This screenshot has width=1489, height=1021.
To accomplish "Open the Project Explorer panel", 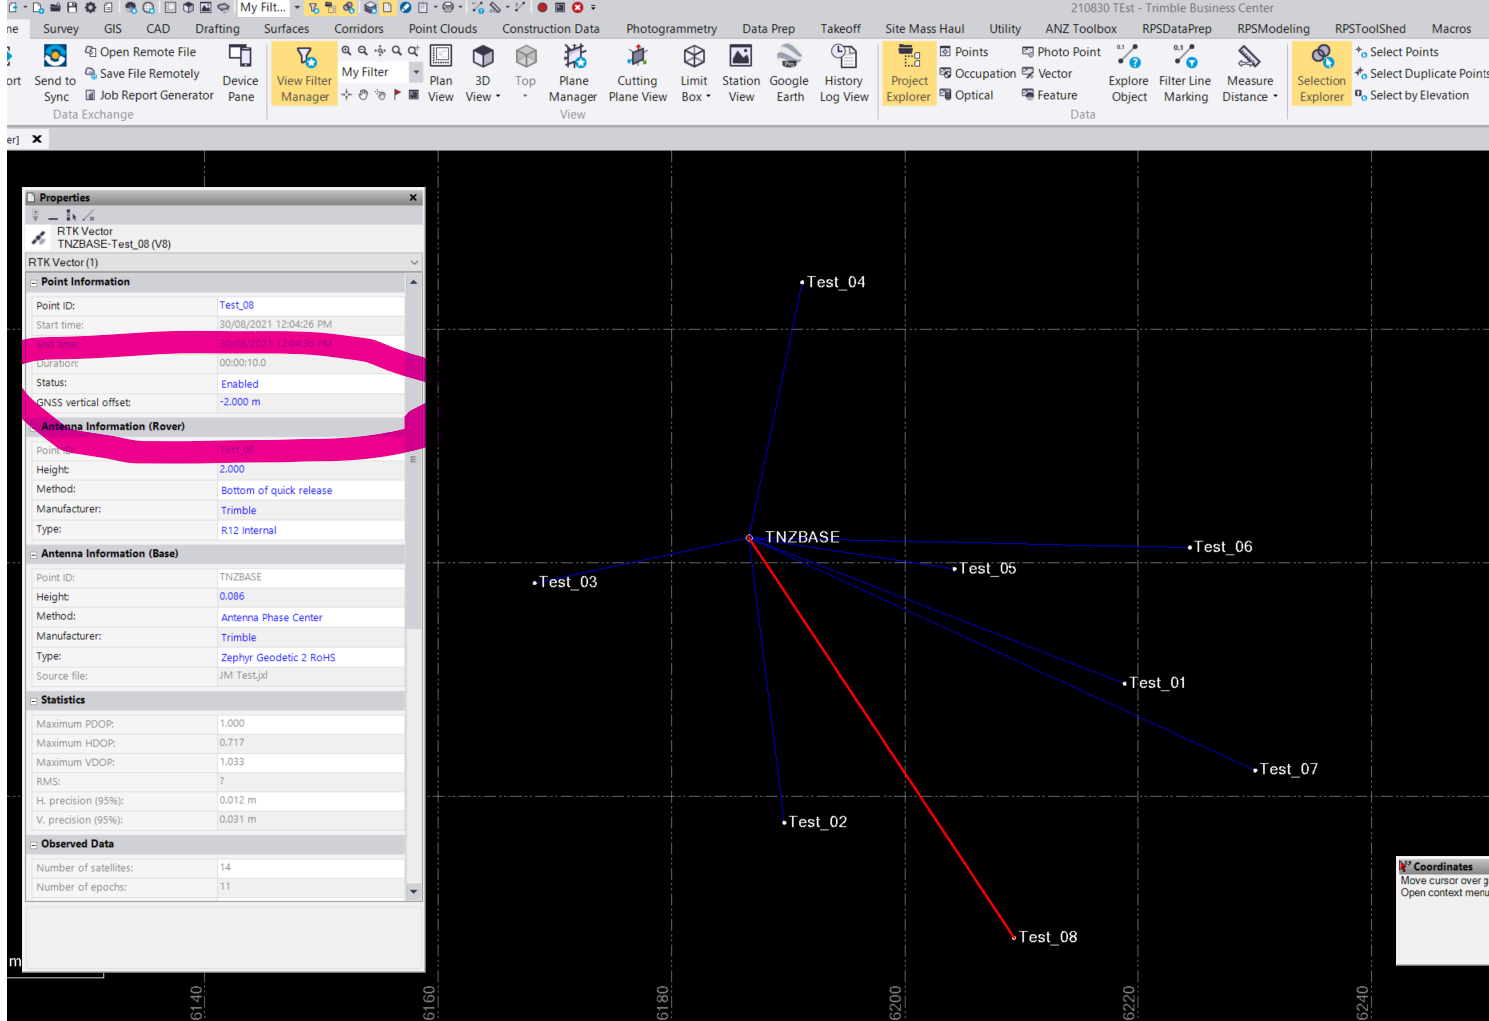I will pos(908,73).
